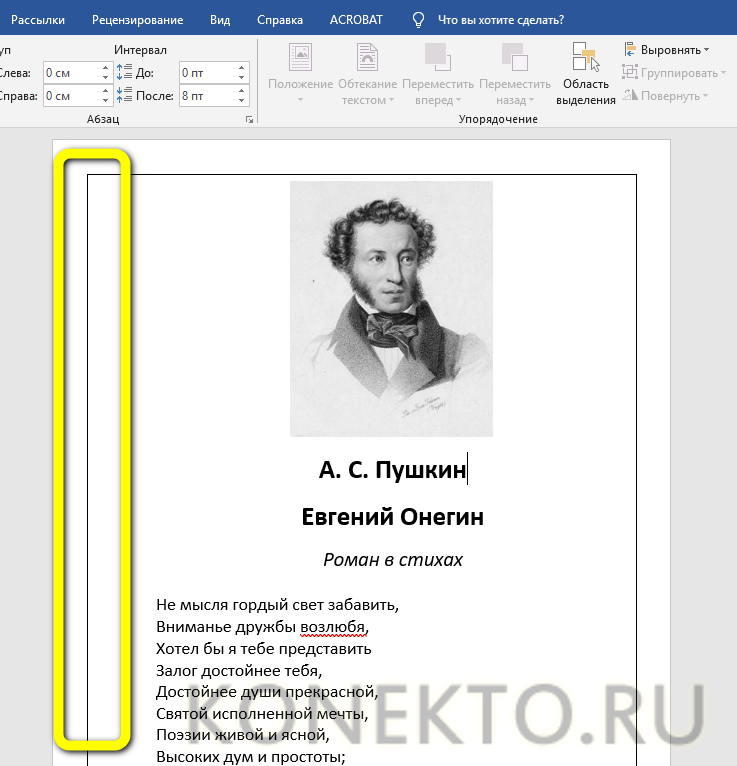
Task: Select the Pushkin portrait image
Action: pyautogui.click(x=391, y=309)
